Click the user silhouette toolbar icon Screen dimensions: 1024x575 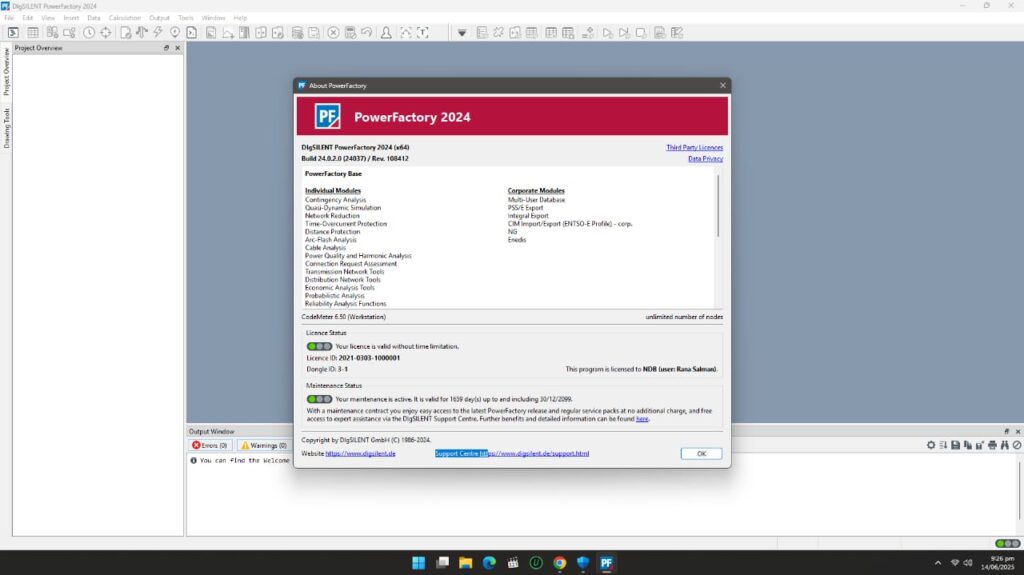click(387, 33)
